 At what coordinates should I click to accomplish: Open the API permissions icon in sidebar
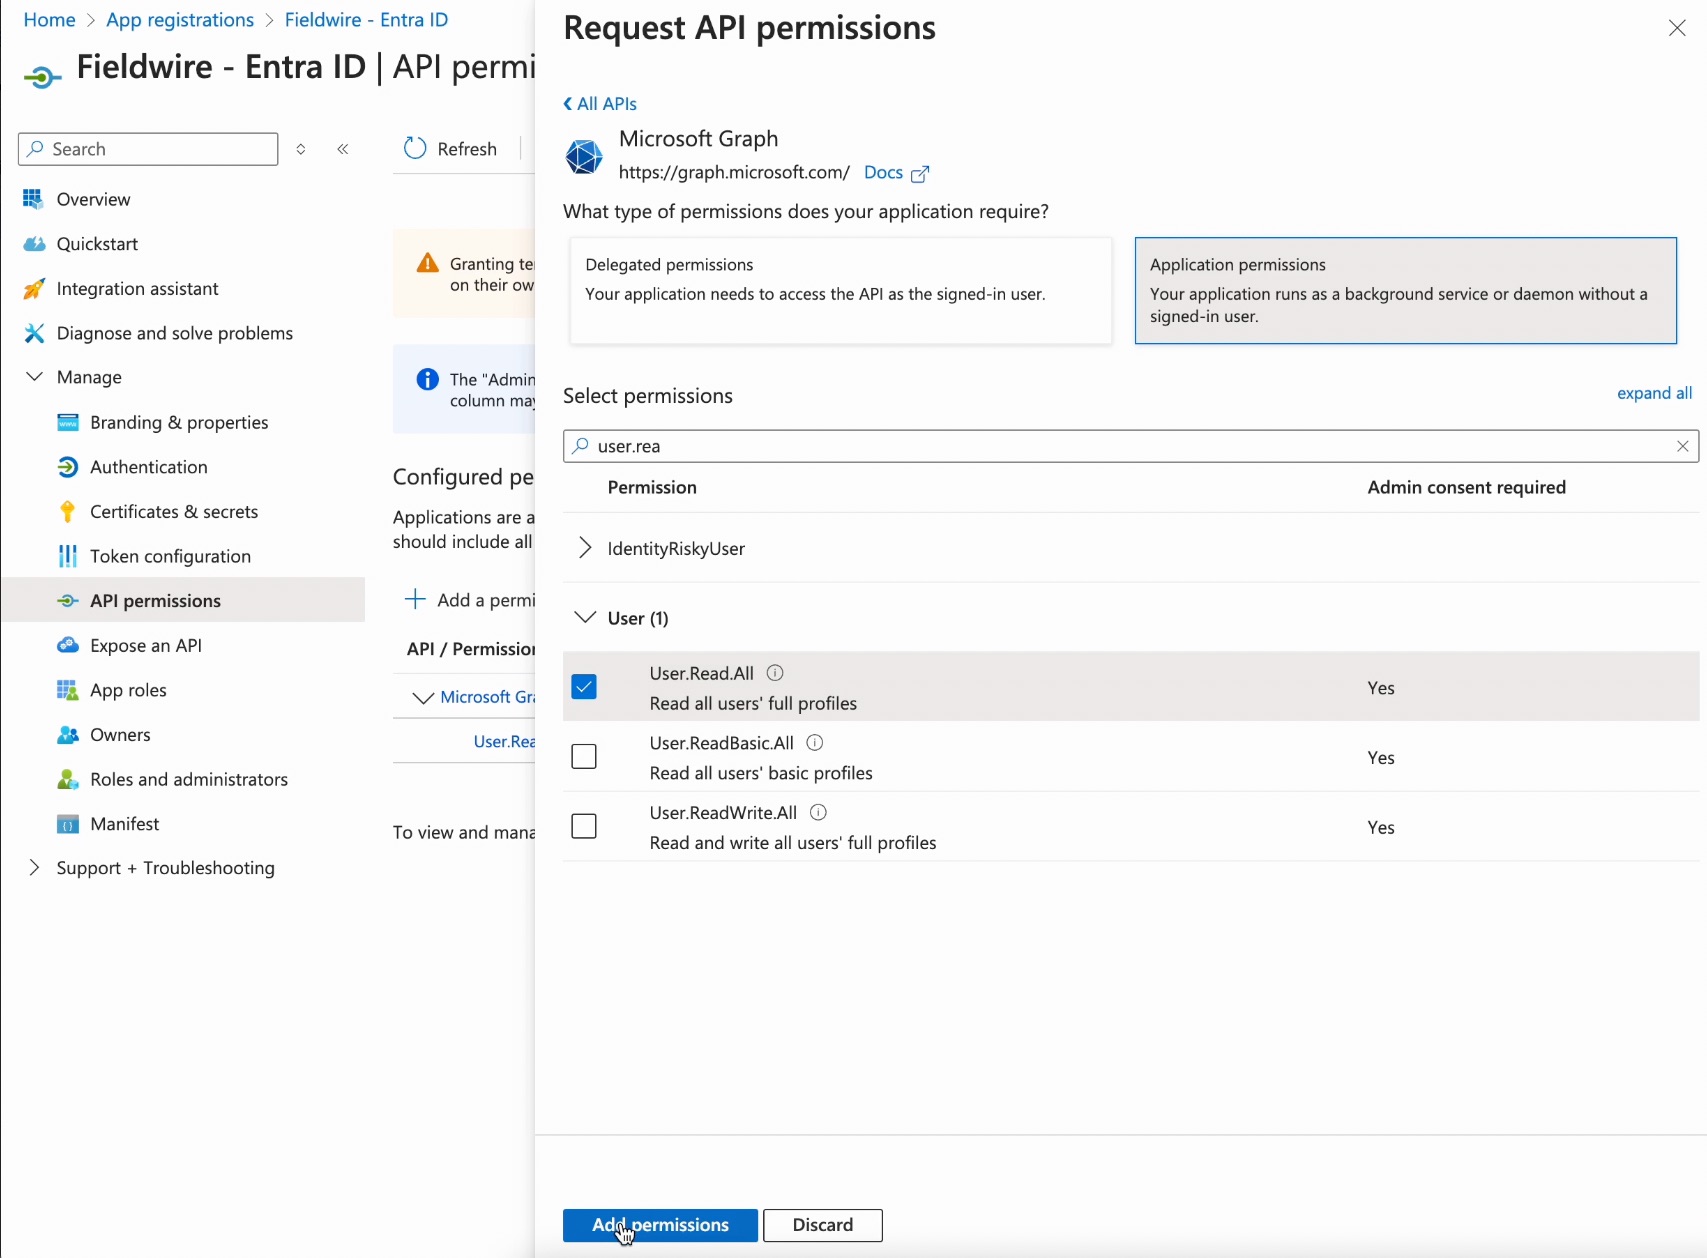point(68,601)
